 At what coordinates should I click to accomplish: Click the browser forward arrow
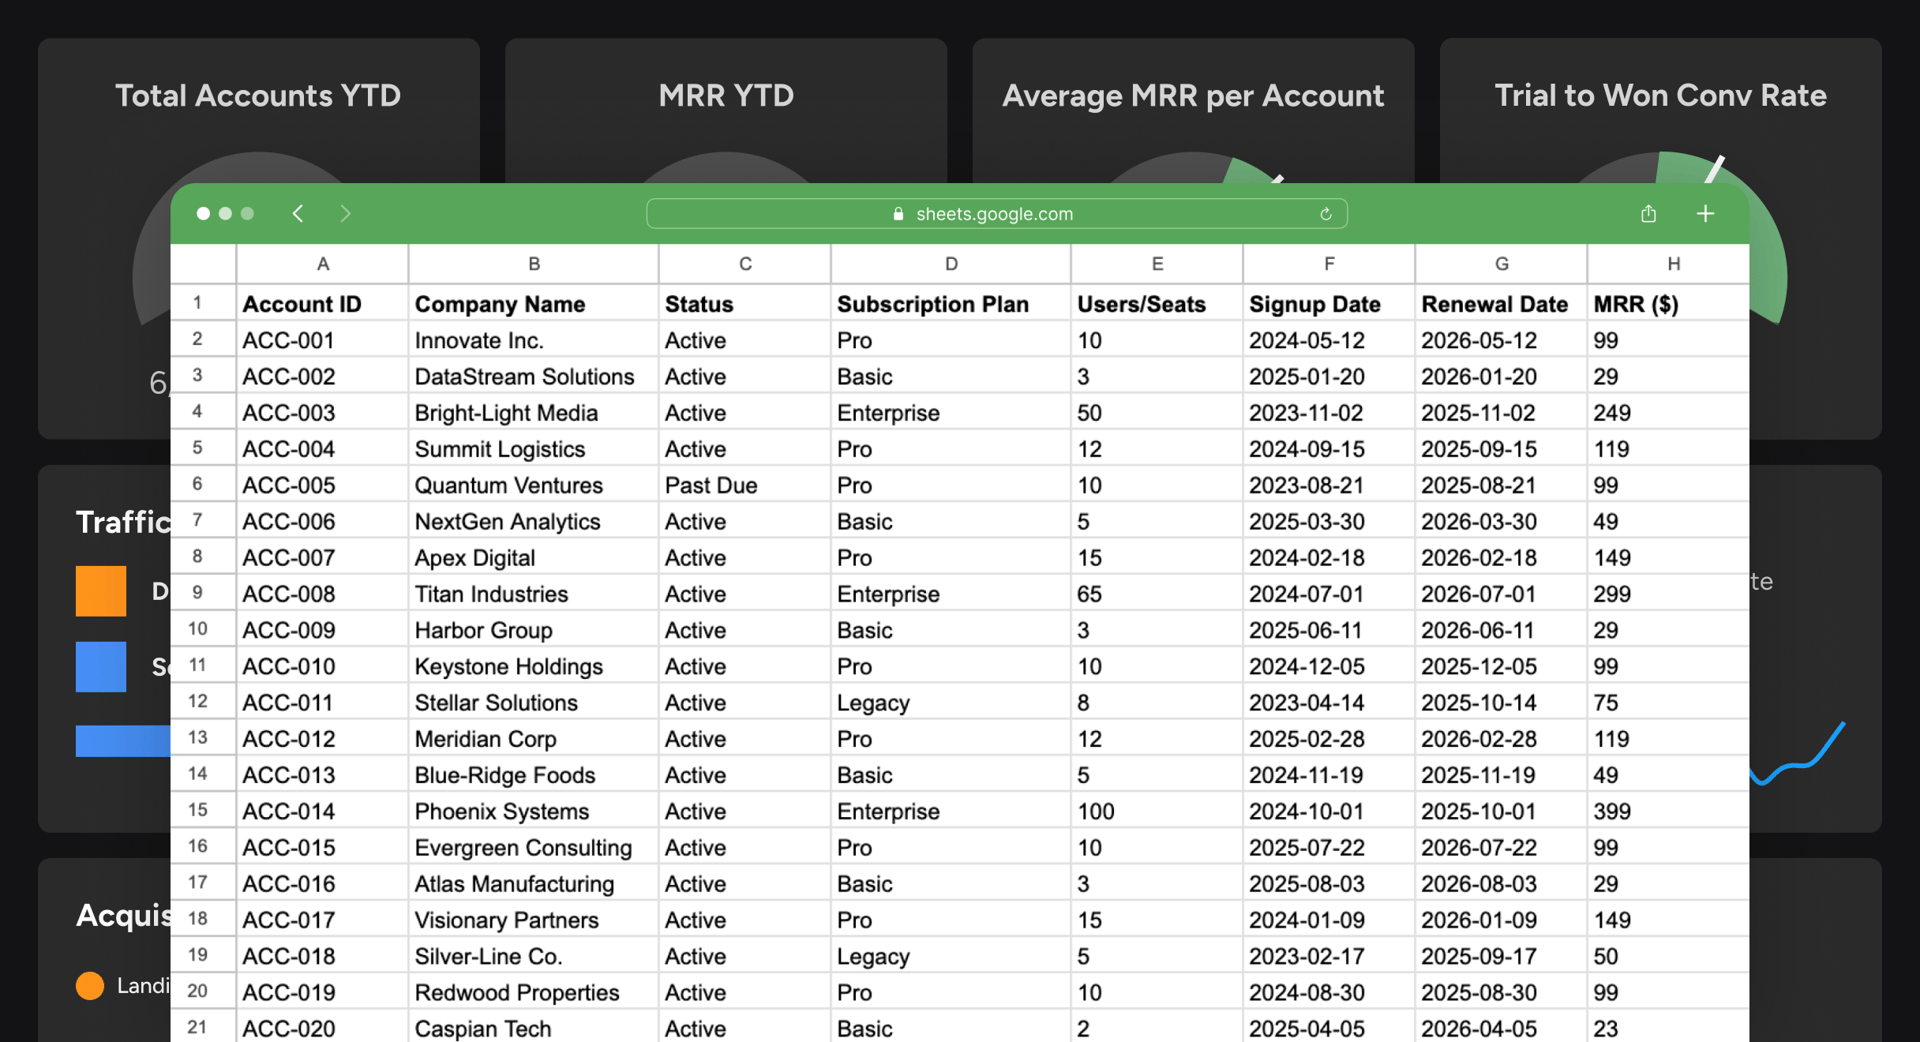(x=345, y=214)
